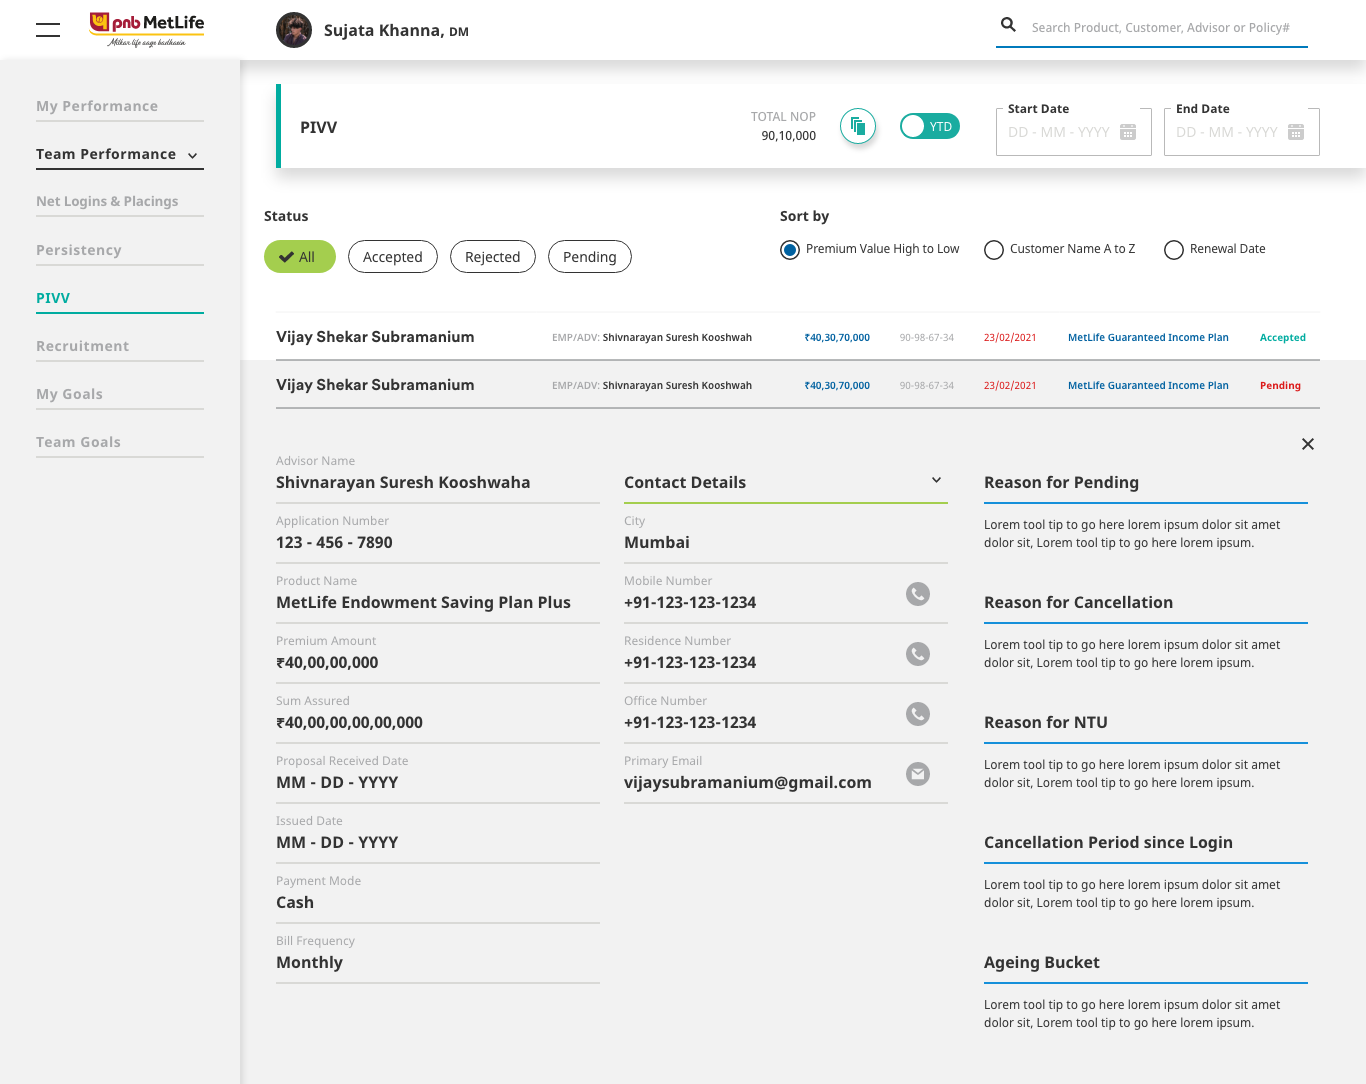Image resolution: width=1366 pixels, height=1084 pixels.
Task: Open the Start Date calendar icon
Action: coord(1128,132)
